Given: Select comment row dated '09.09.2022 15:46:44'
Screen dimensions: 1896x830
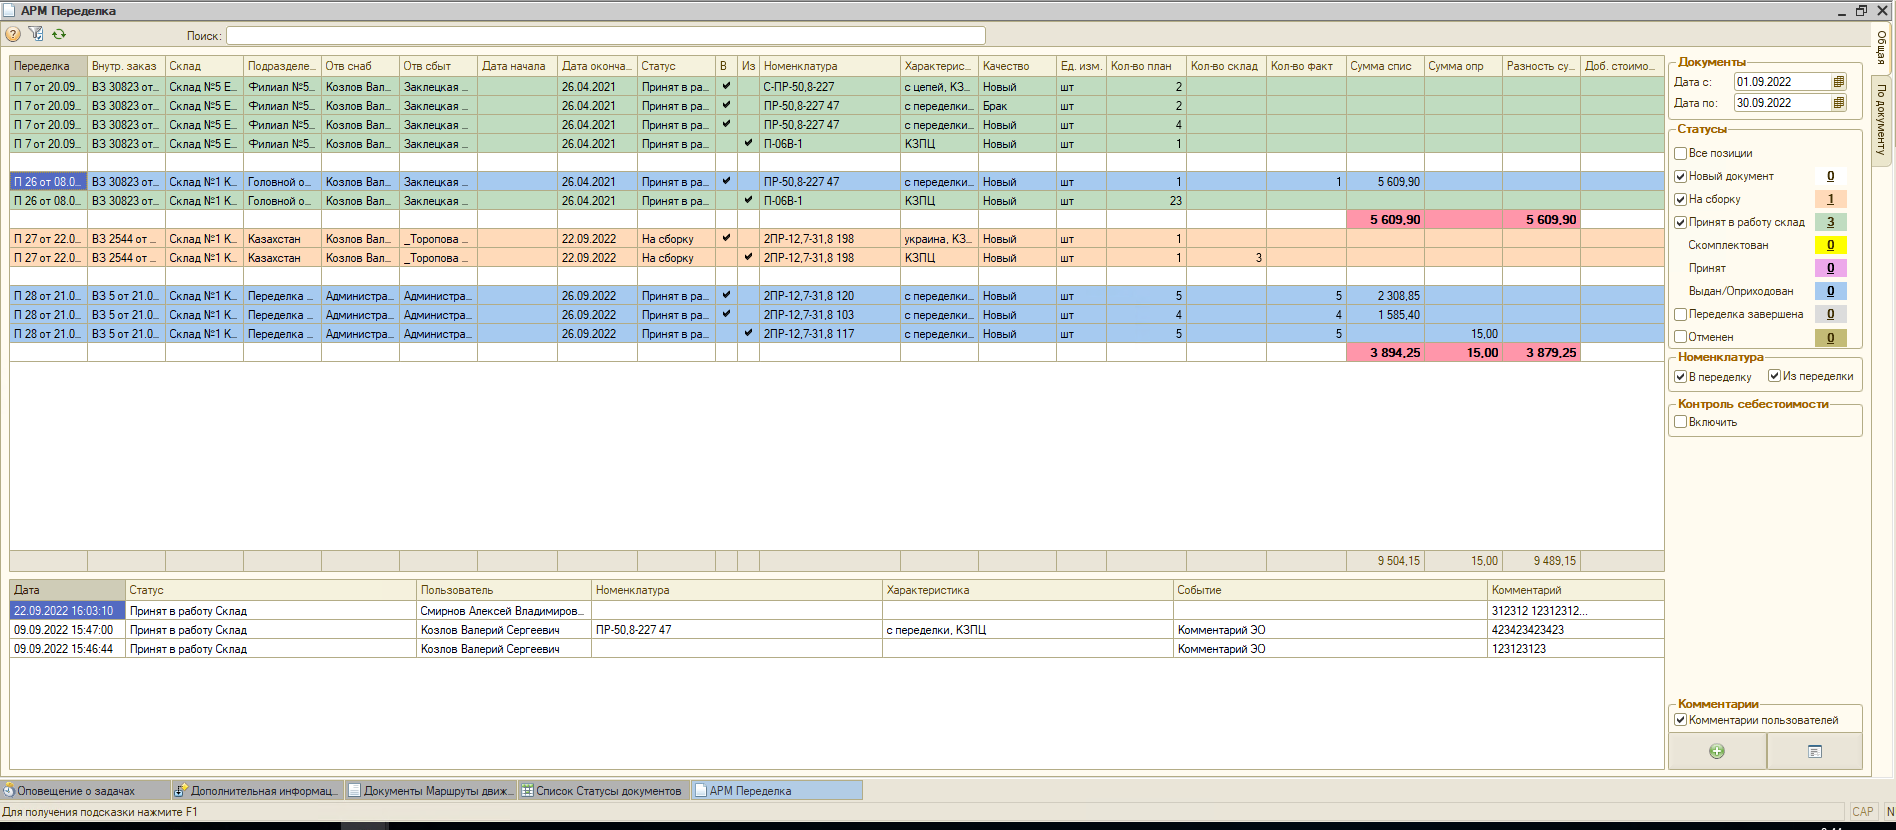Looking at the screenshot, I should click(836, 649).
